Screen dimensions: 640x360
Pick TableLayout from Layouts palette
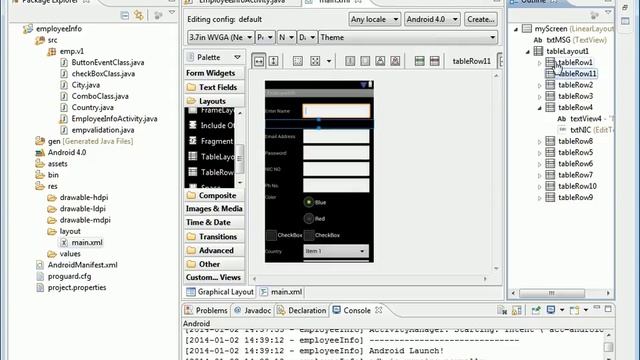(x=211, y=157)
